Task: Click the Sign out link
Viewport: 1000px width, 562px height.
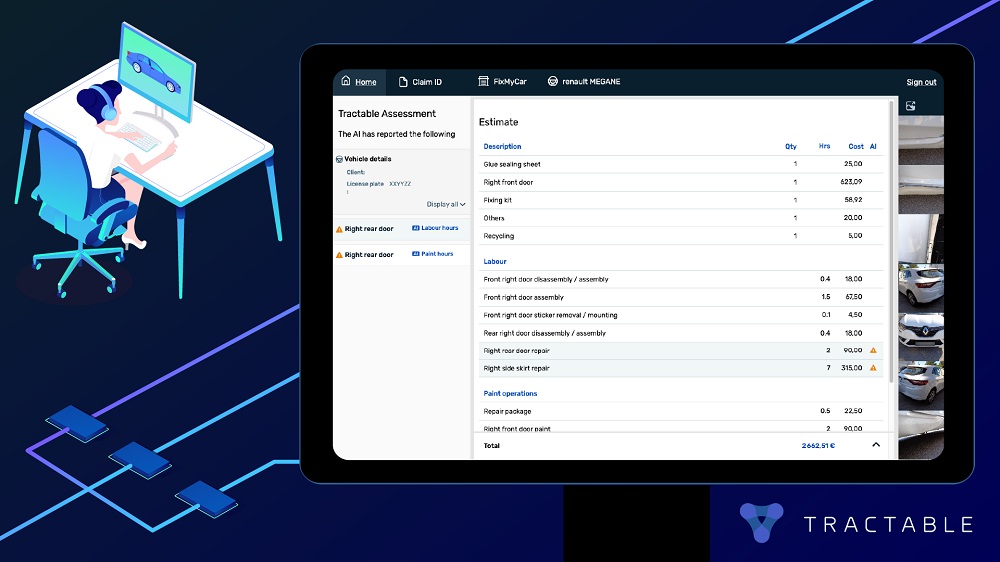Action: (921, 82)
